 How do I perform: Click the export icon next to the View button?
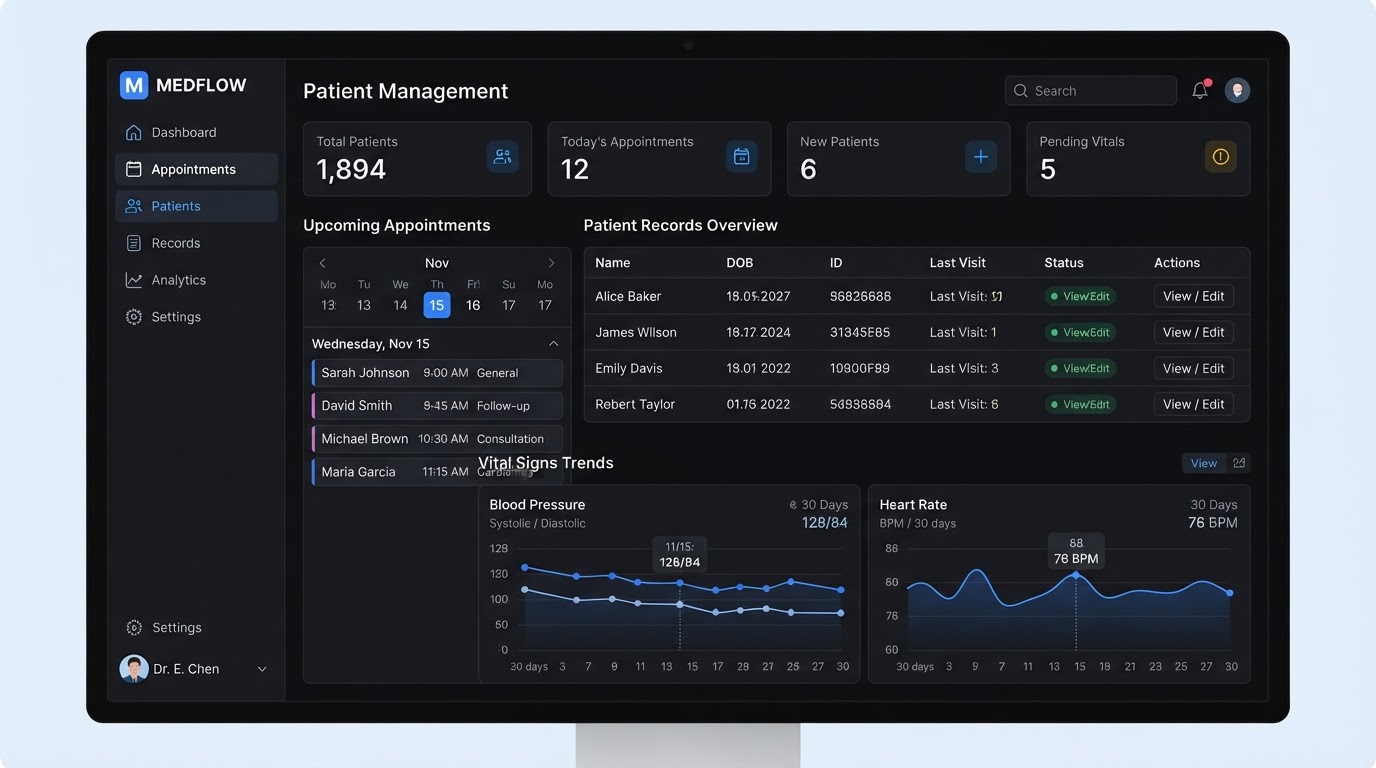click(x=1239, y=463)
